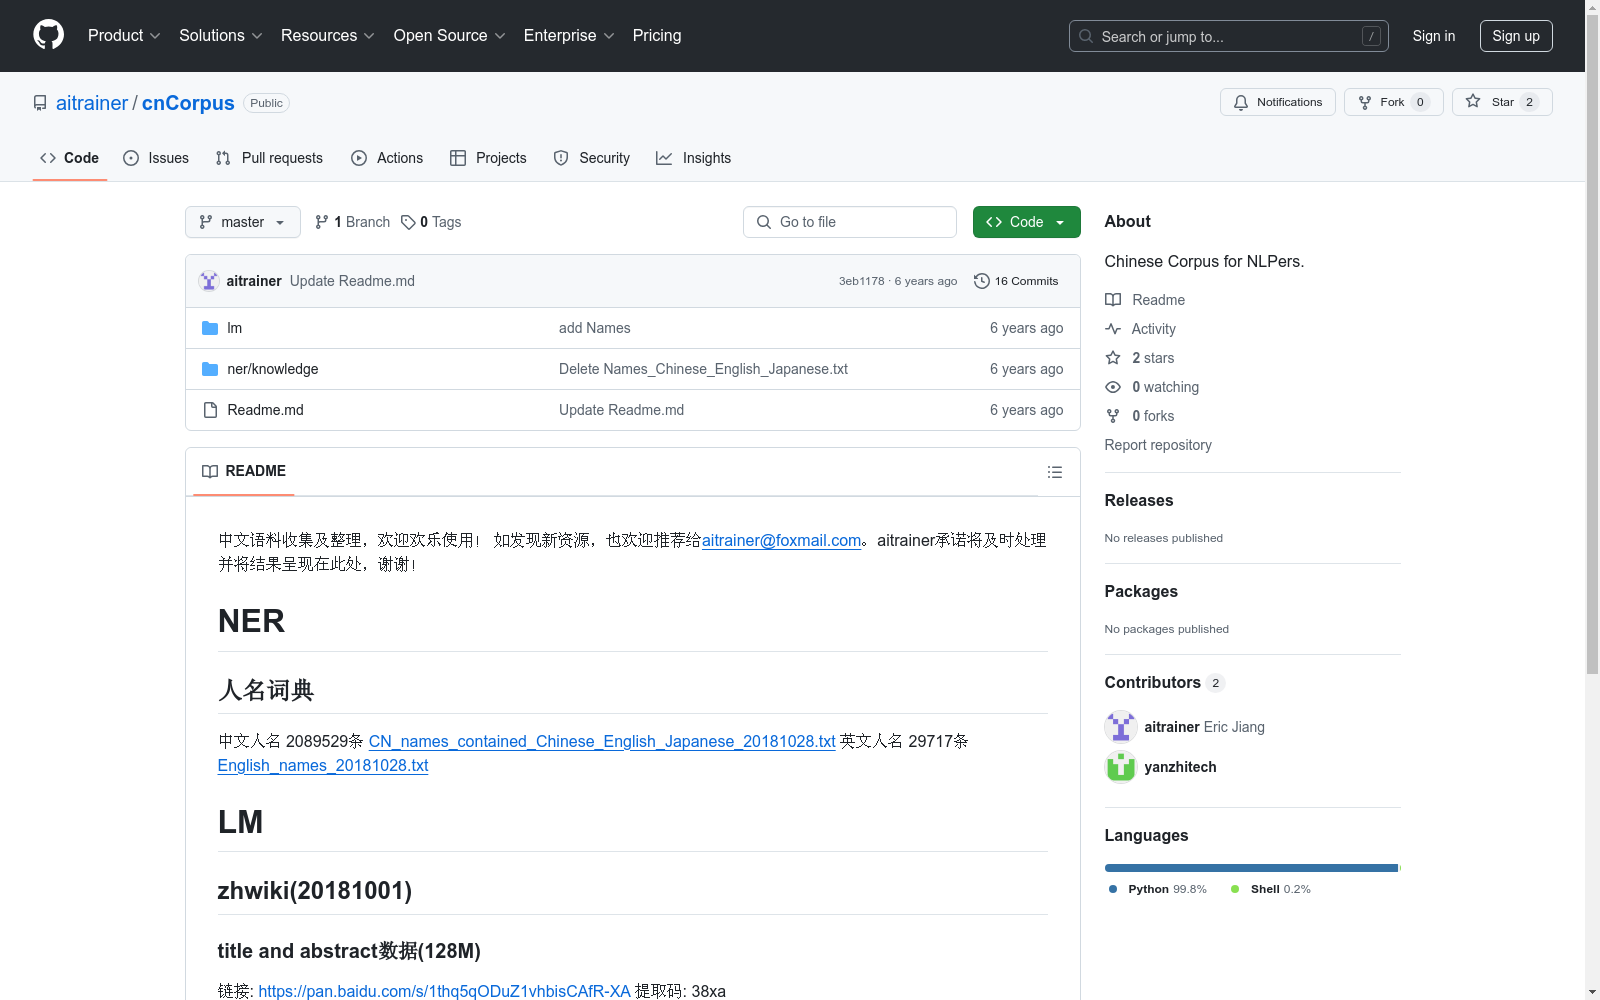View the 1 Branch list
Screen dimensions: 1600x1000
[352, 222]
